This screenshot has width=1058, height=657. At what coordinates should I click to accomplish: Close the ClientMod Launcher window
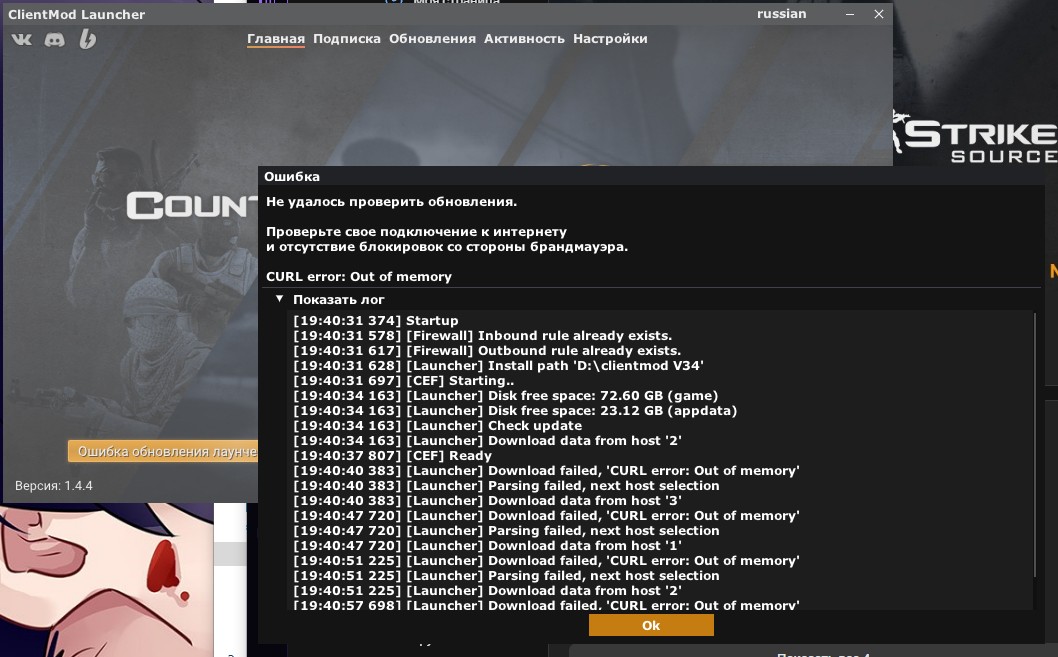tap(879, 14)
